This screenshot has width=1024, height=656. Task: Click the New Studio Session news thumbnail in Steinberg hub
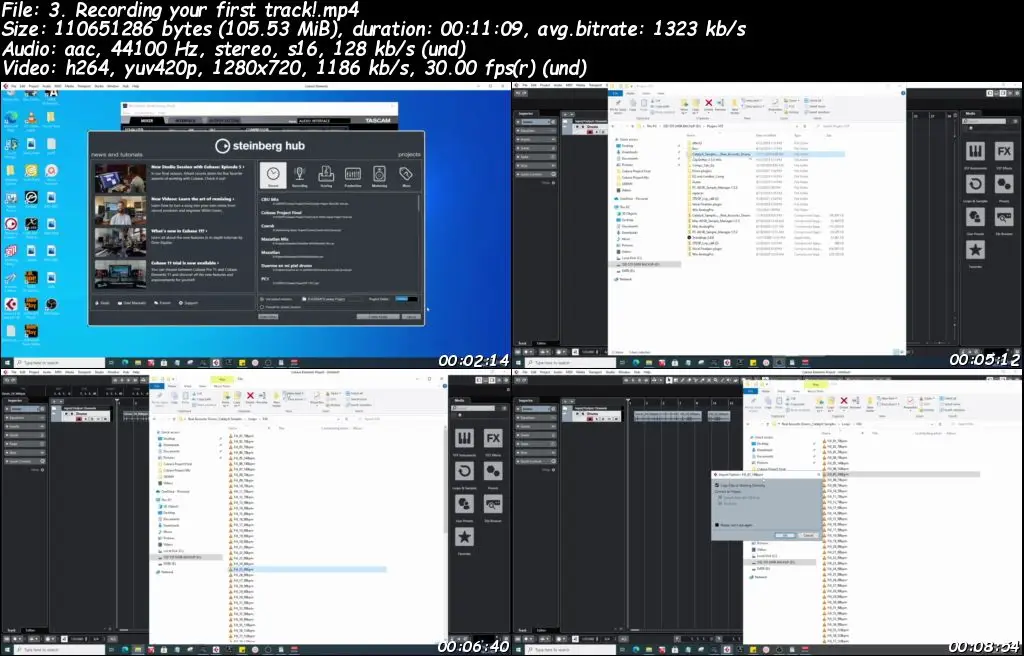pos(120,178)
